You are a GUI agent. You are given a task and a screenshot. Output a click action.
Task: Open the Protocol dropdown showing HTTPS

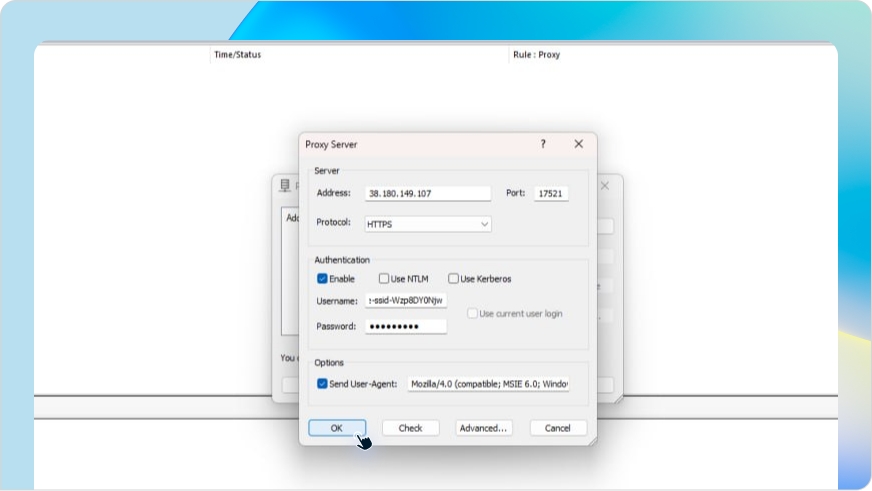[428, 224]
